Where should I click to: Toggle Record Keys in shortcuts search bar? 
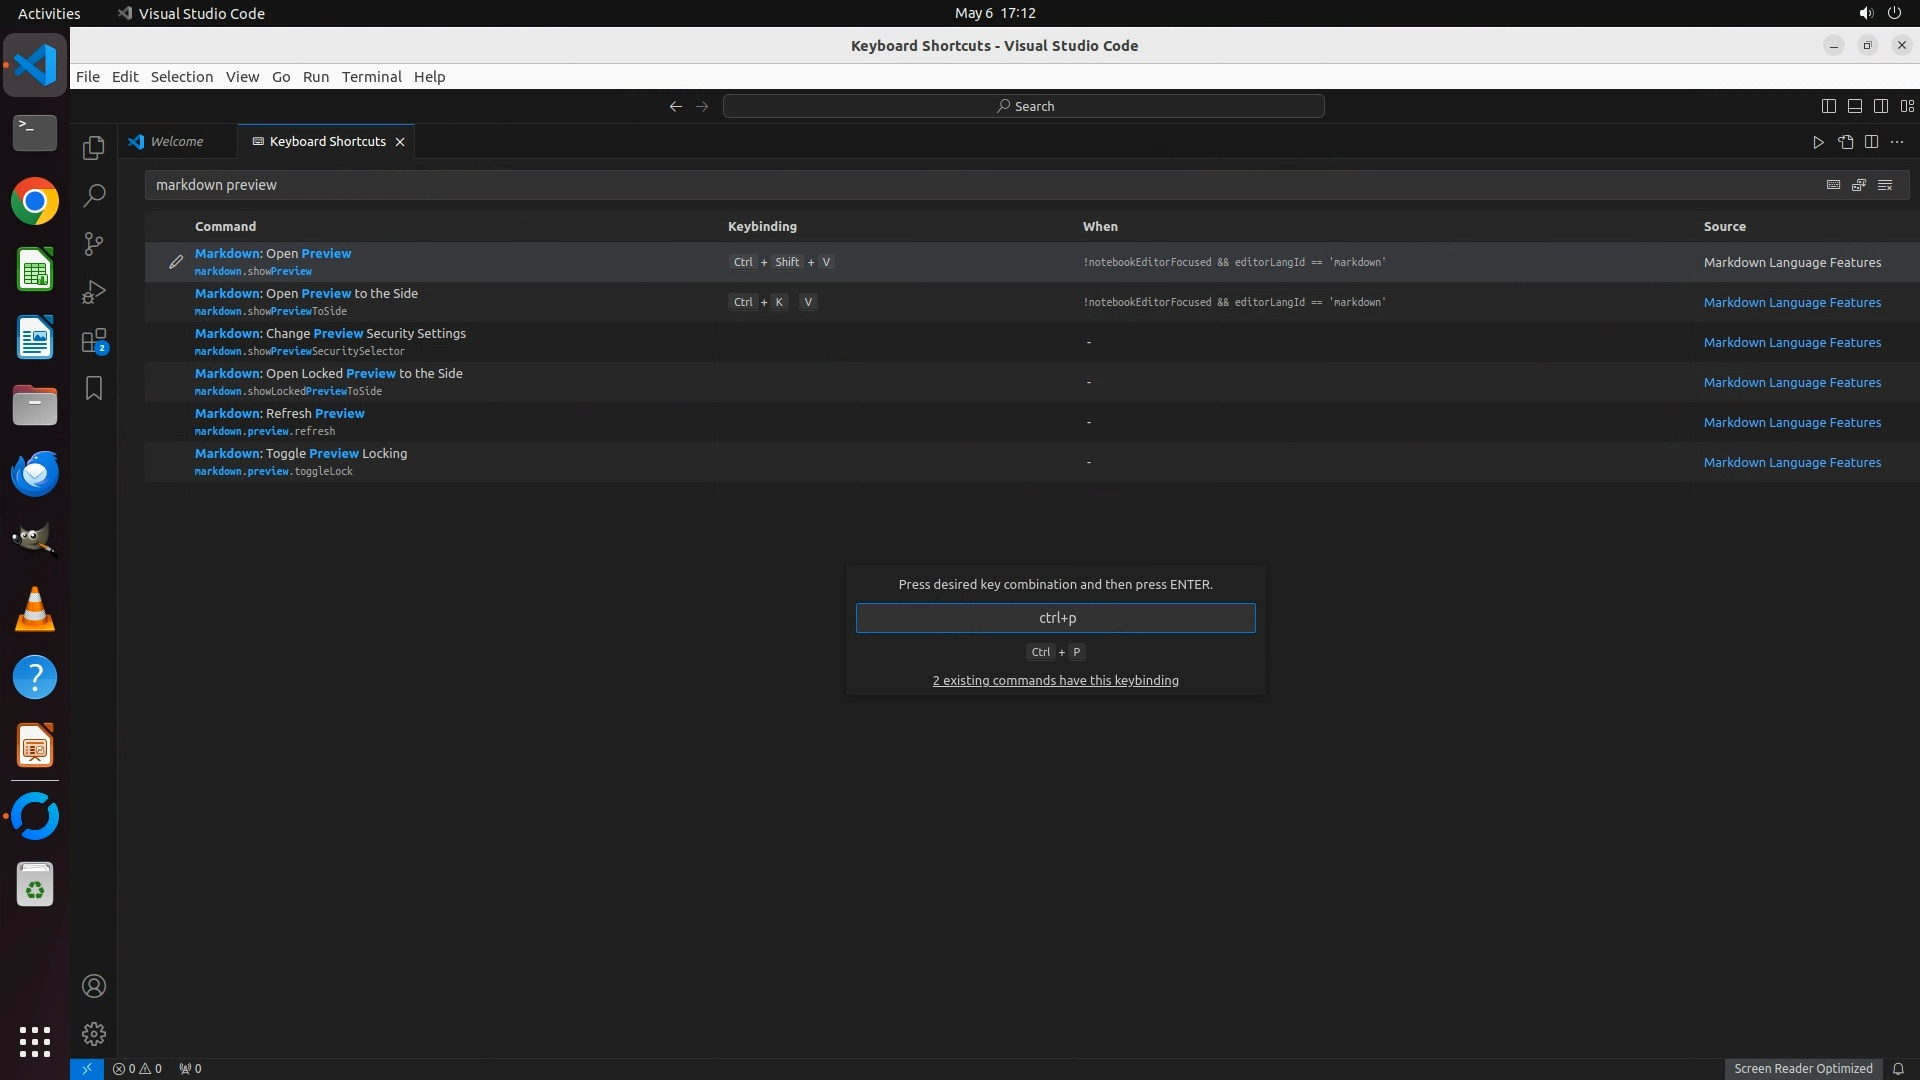click(x=1833, y=185)
